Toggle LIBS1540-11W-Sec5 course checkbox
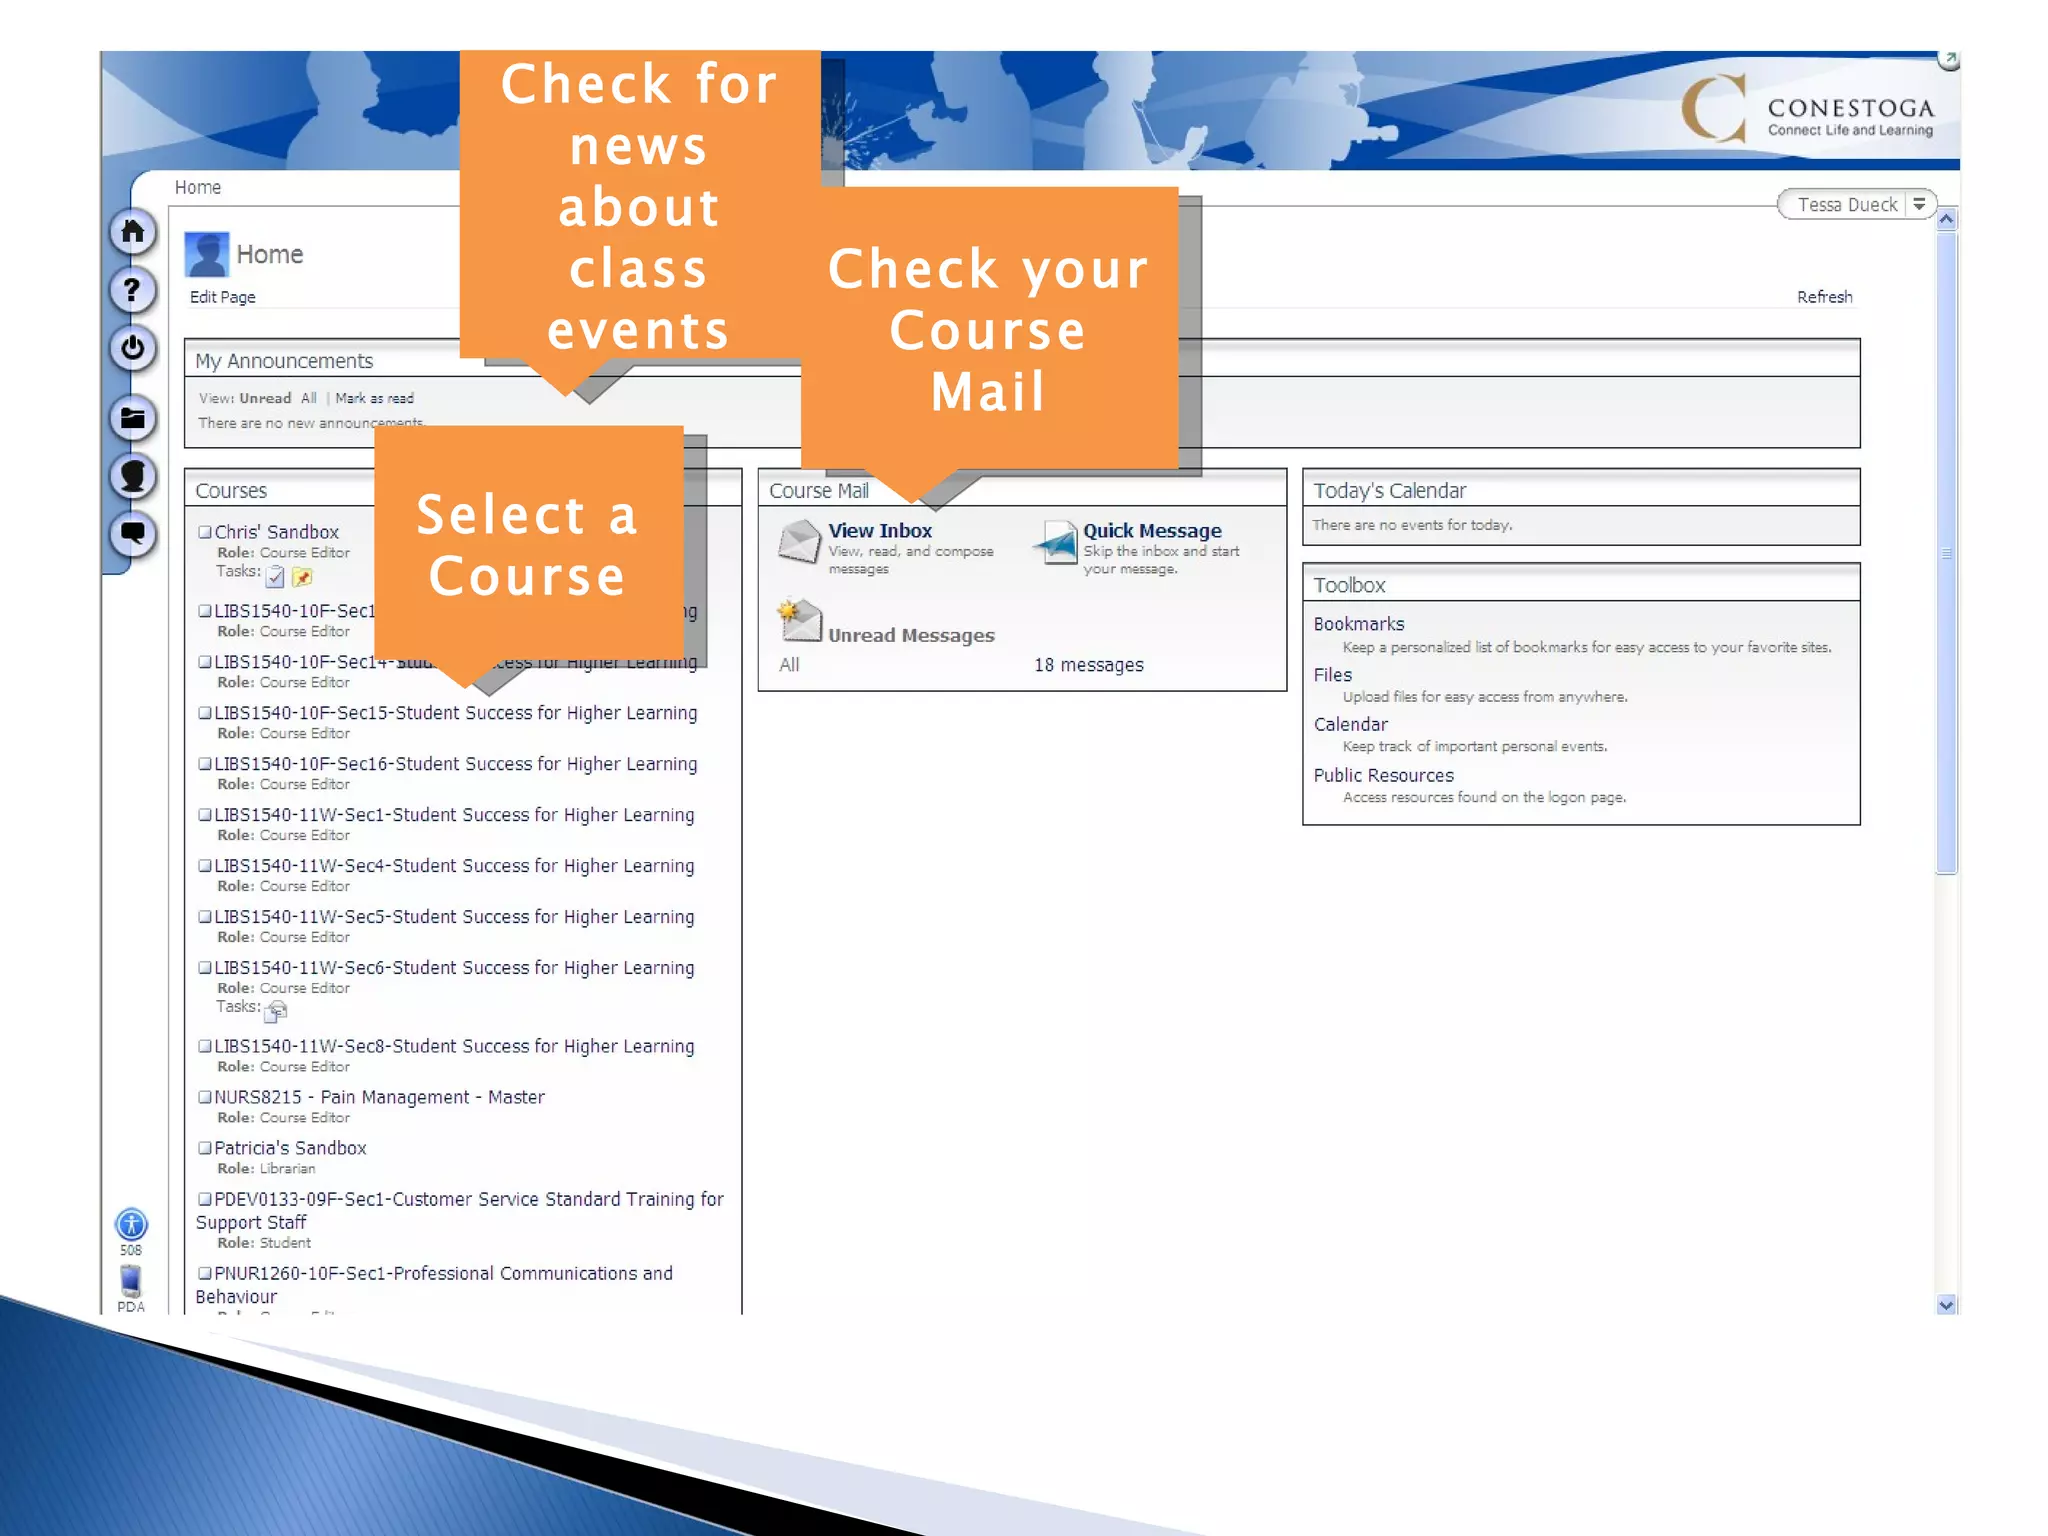Image resolution: width=2048 pixels, height=1536 pixels. coord(205,917)
